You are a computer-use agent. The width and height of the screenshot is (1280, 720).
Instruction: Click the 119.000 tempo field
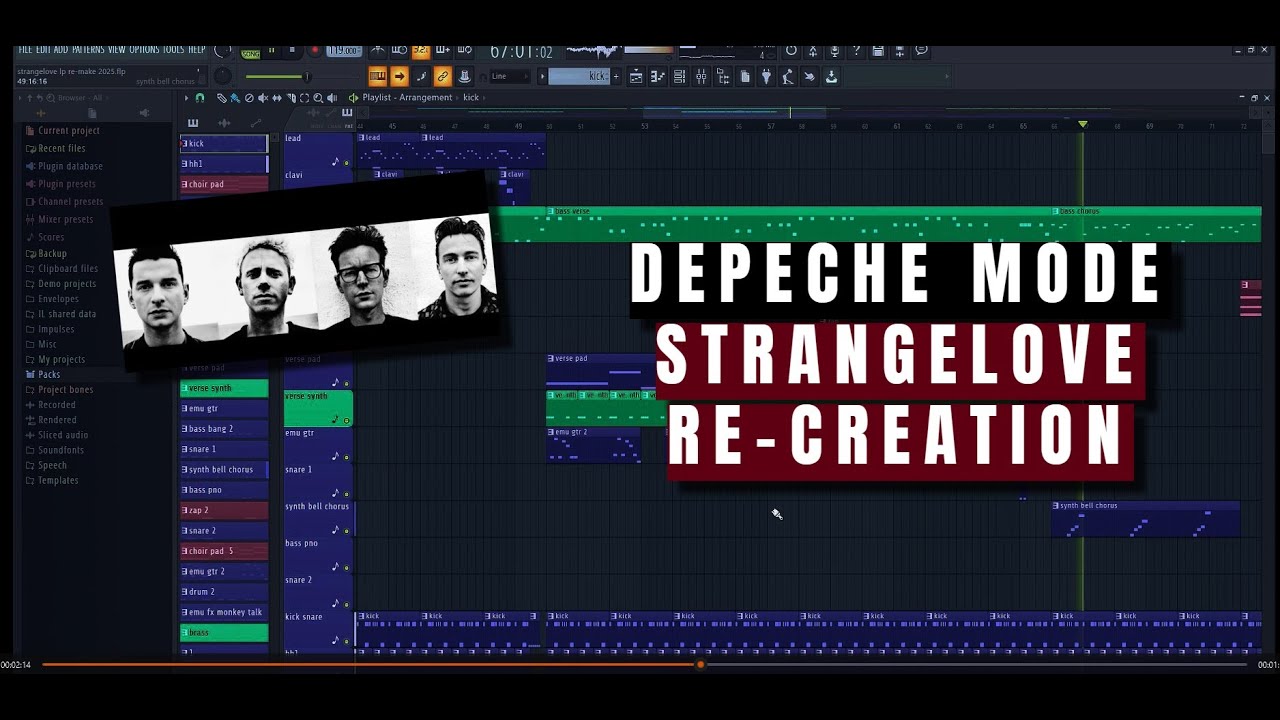(x=344, y=50)
